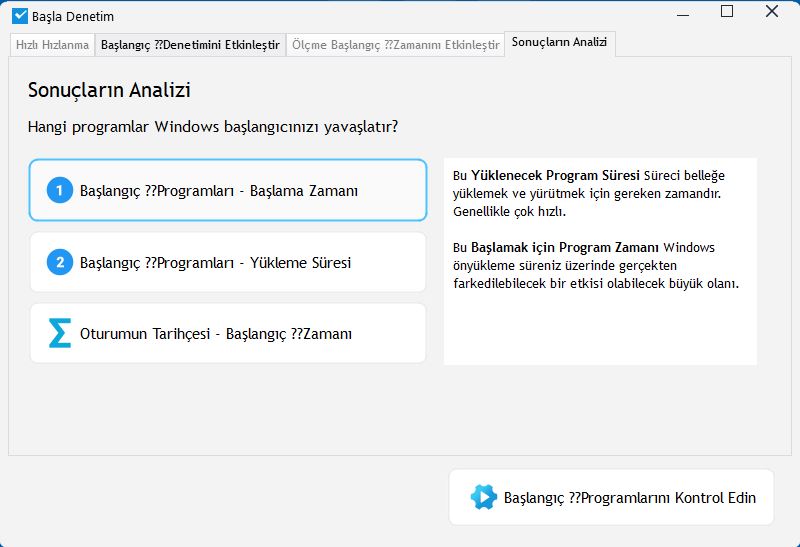The width and height of the screenshot is (800, 547).
Task: Click Başlangıç Programlarını Kontrol Edin button
Action: click(x=611, y=497)
